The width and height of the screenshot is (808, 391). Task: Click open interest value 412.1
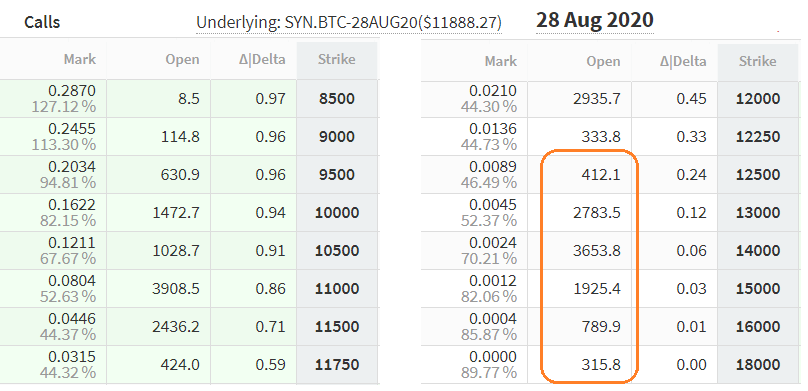pyautogui.click(x=601, y=175)
